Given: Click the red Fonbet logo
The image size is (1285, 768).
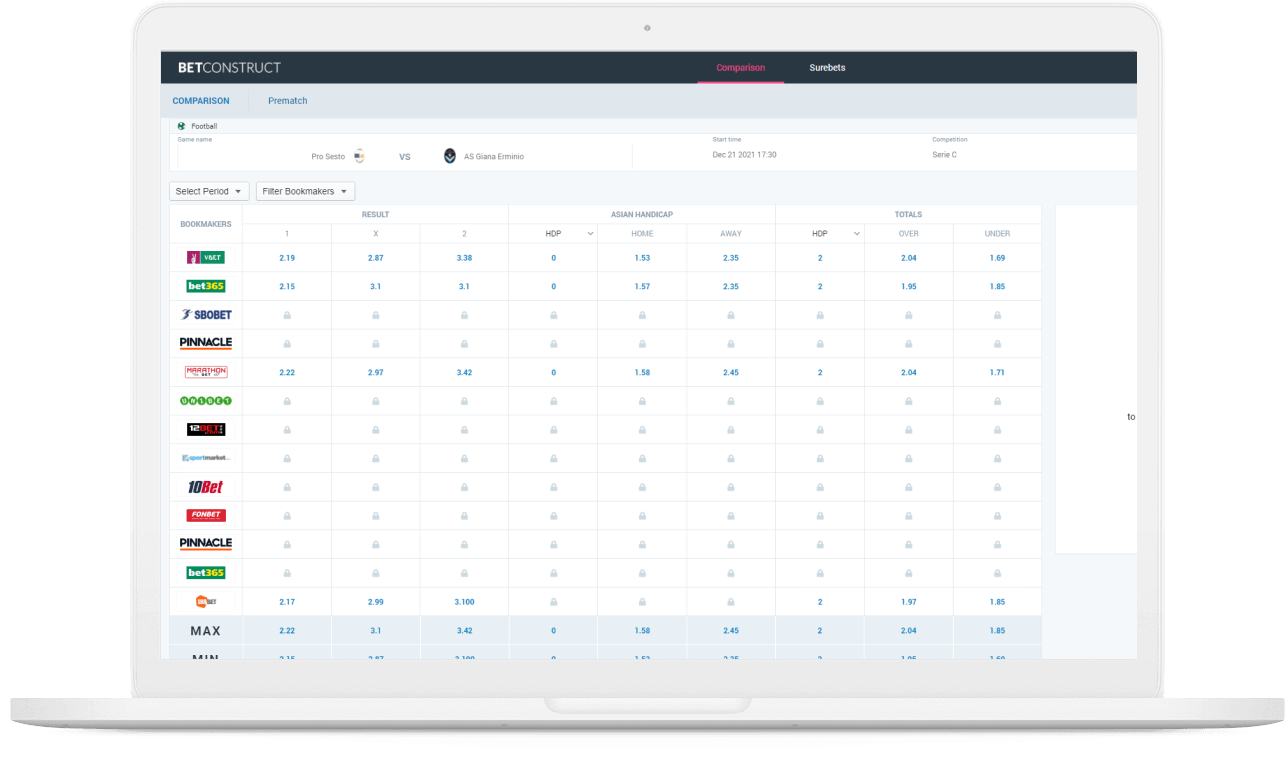Looking at the screenshot, I should coord(206,516).
